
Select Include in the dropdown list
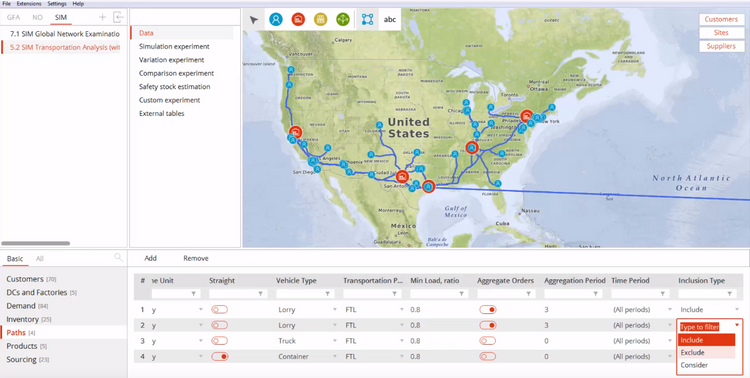[x=706, y=340]
